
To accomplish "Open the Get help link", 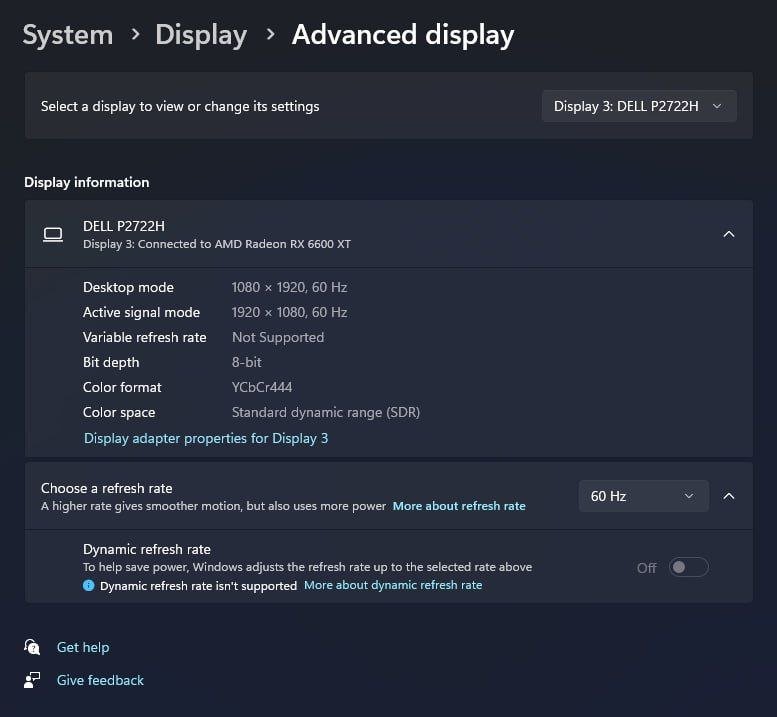I will (x=83, y=647).
